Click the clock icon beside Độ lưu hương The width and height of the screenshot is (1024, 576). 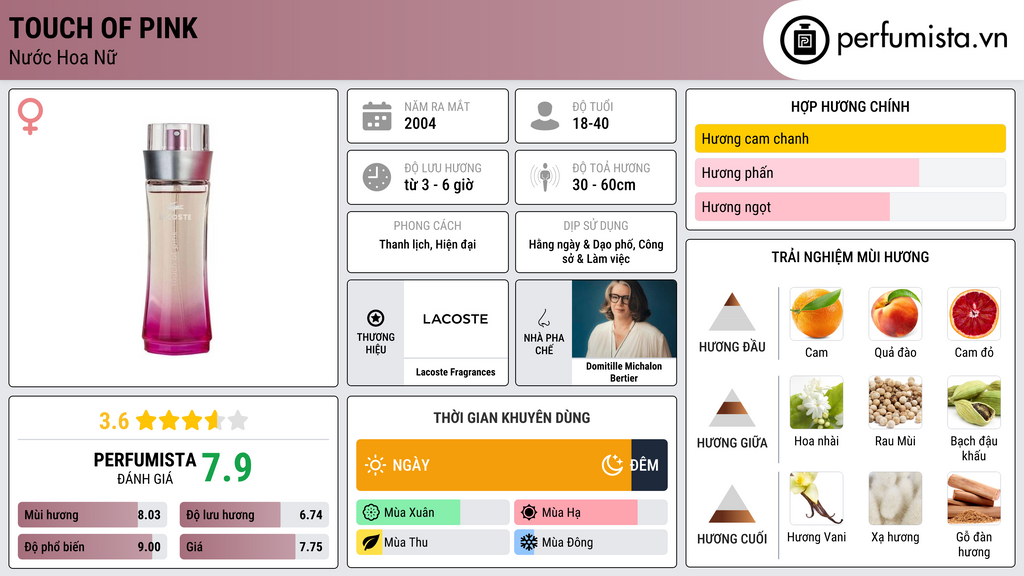click(x=377, y=177)
